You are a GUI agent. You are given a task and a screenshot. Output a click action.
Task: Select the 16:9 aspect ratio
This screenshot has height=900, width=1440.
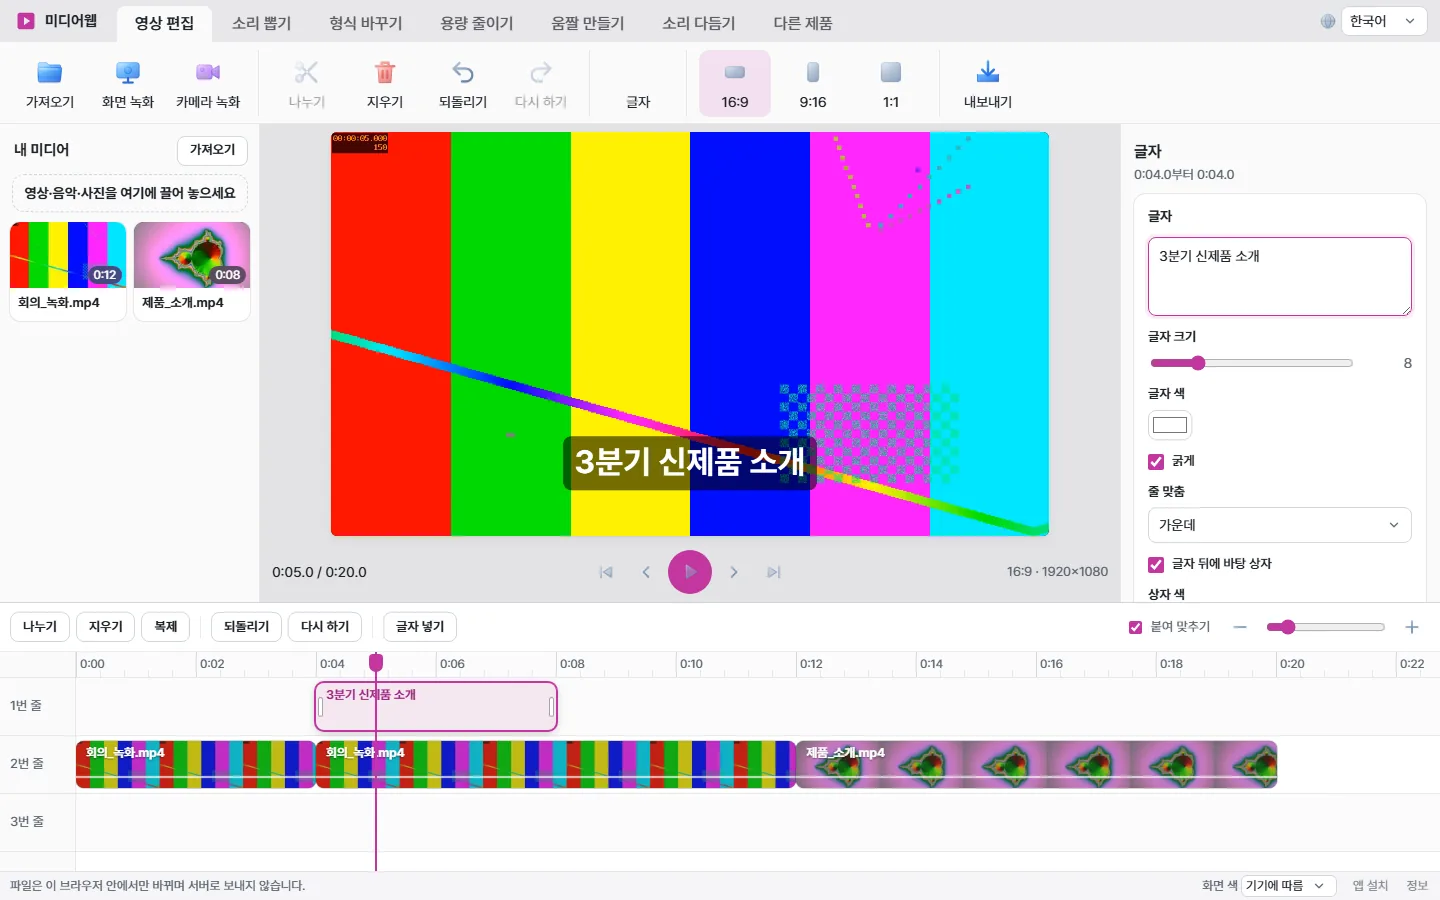click(735, 84)
